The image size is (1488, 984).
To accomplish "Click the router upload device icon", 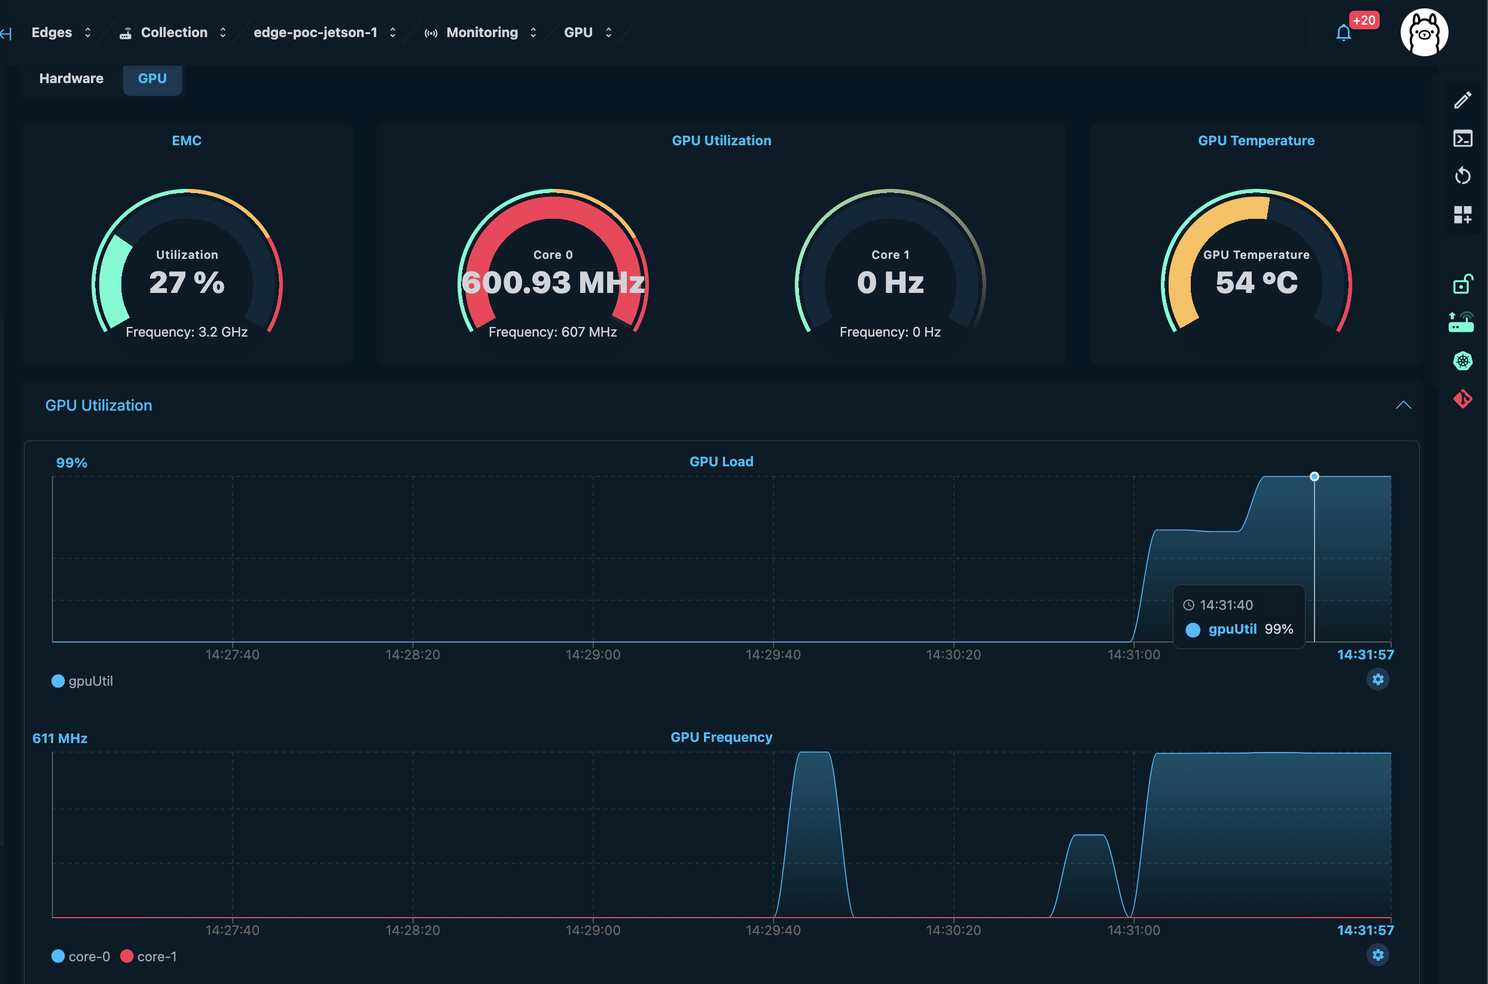I will [x=1461, y=322].
